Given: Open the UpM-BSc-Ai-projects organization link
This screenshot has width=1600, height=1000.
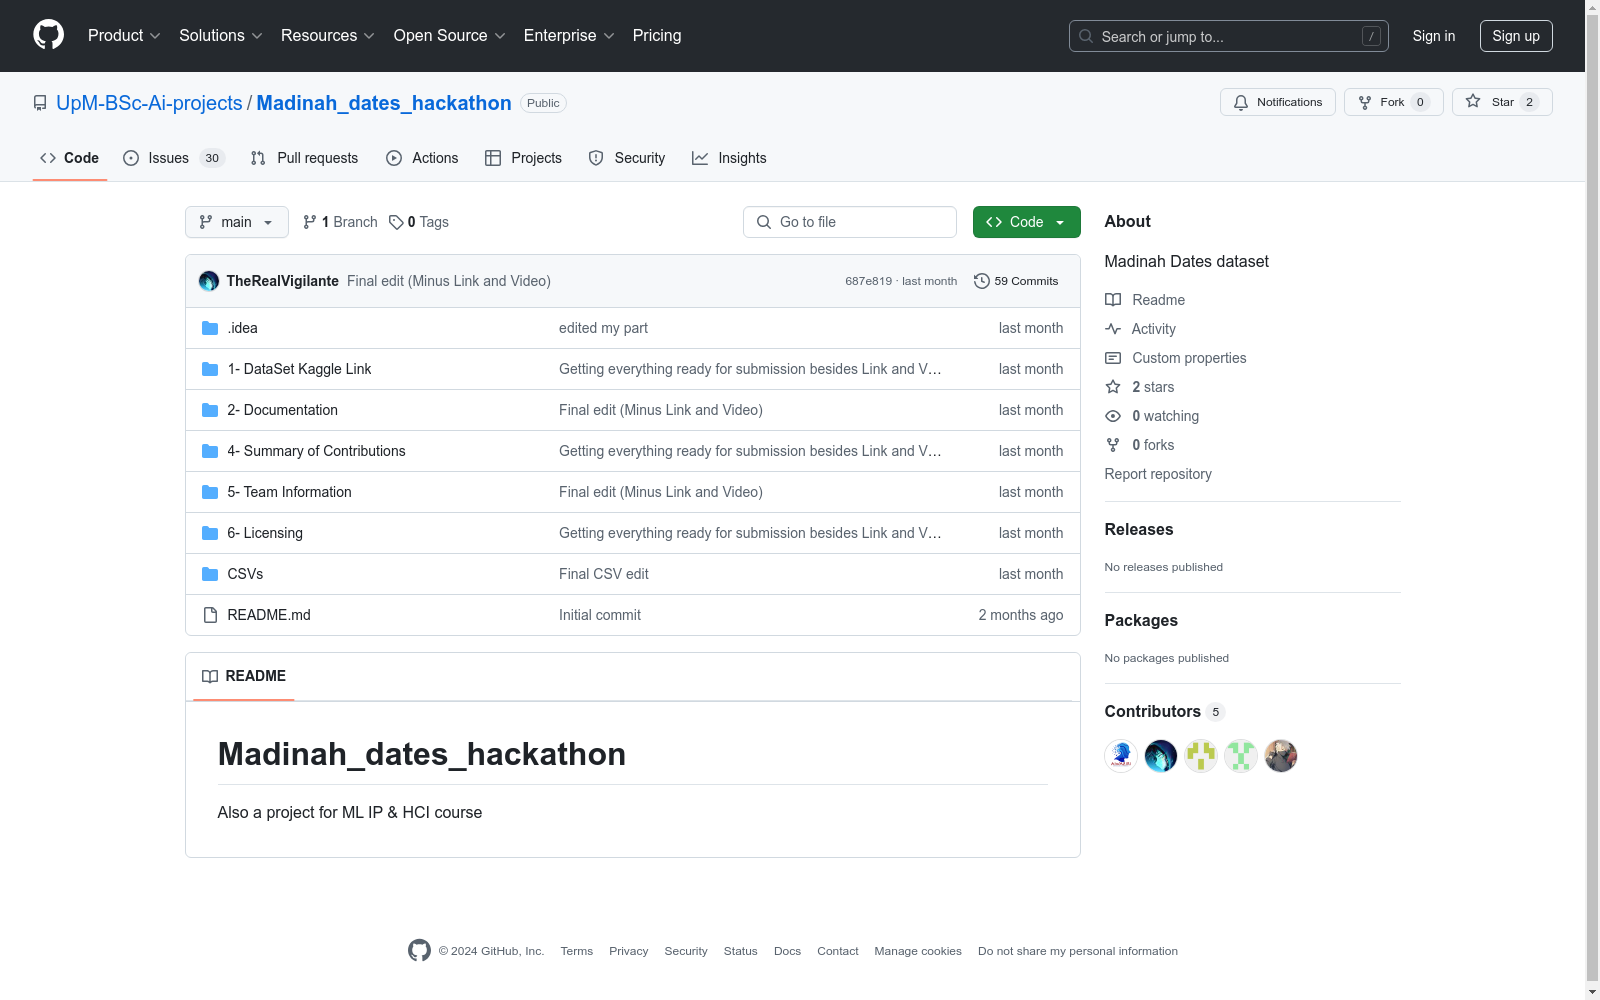Looking at the screenshot, I should click(149, 103).
